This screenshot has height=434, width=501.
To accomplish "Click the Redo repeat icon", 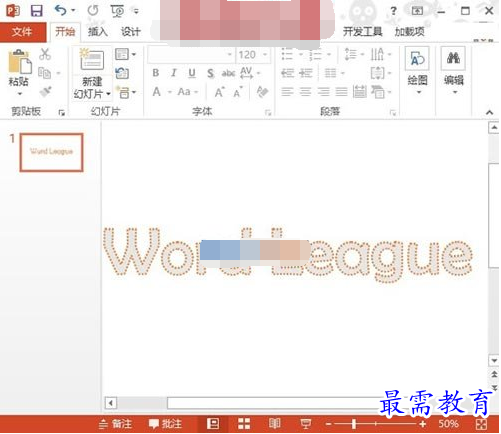I will [x=93, y=11].
